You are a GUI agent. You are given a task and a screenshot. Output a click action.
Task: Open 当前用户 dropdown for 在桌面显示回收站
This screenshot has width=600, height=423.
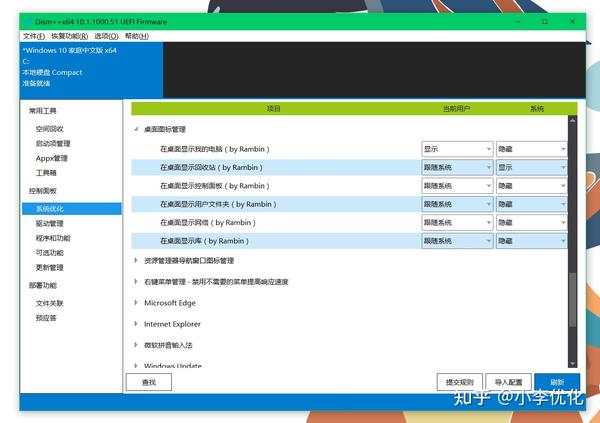pos(457,167)
